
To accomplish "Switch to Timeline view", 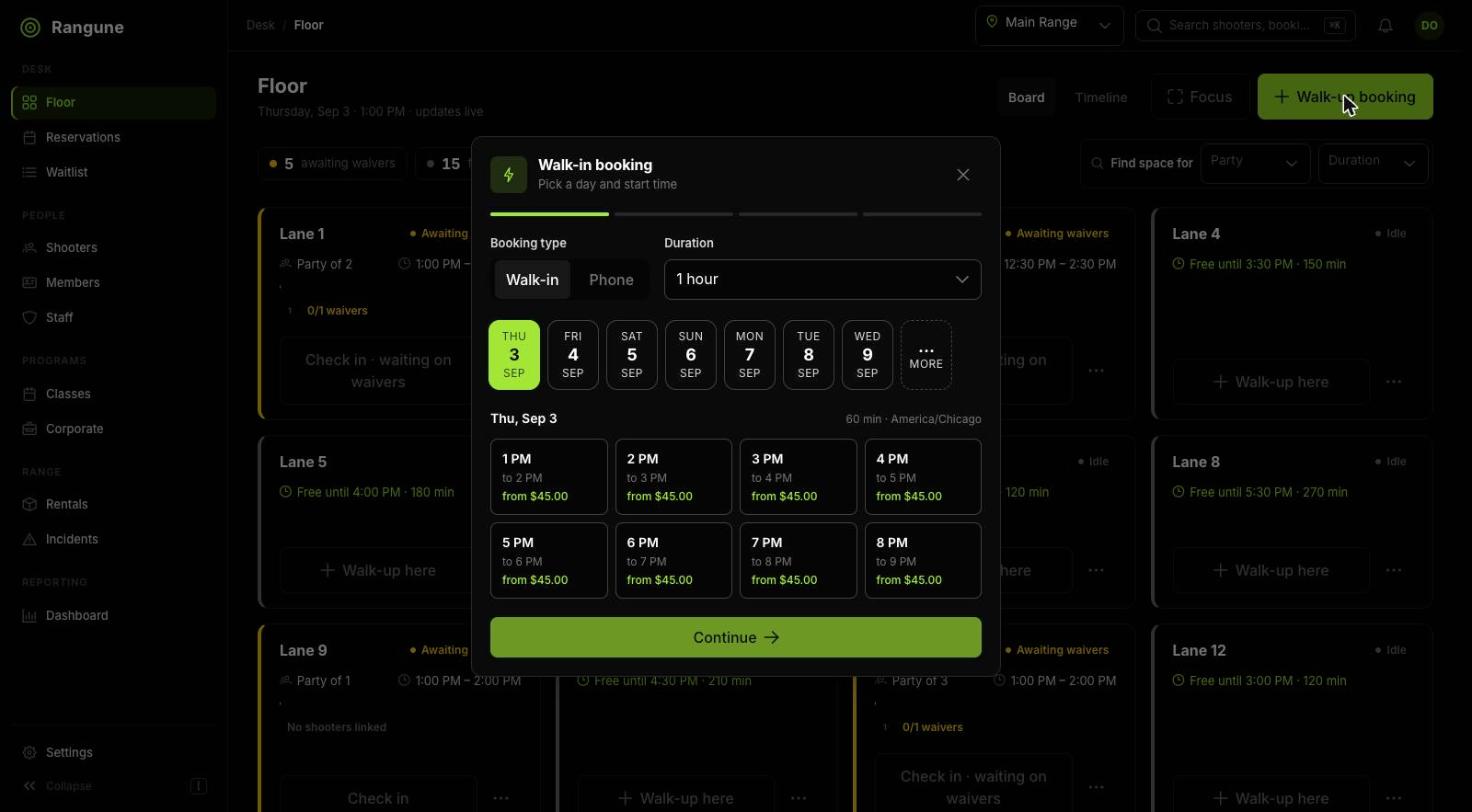I will click(x=1101, y=97).
